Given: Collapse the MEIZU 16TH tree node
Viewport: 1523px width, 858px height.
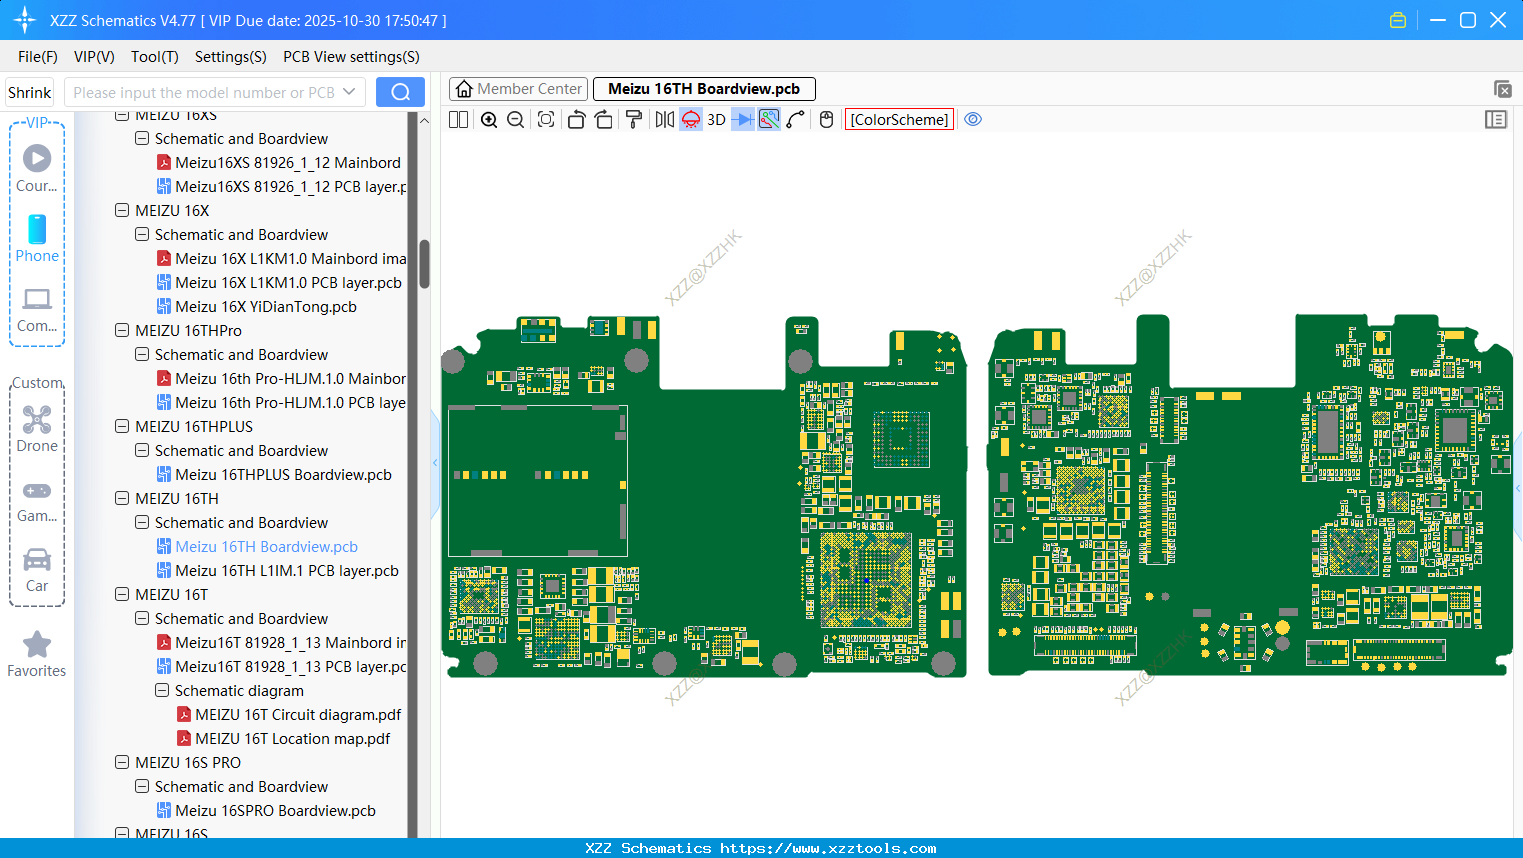Looking at the screenshot, I should 122,498.
